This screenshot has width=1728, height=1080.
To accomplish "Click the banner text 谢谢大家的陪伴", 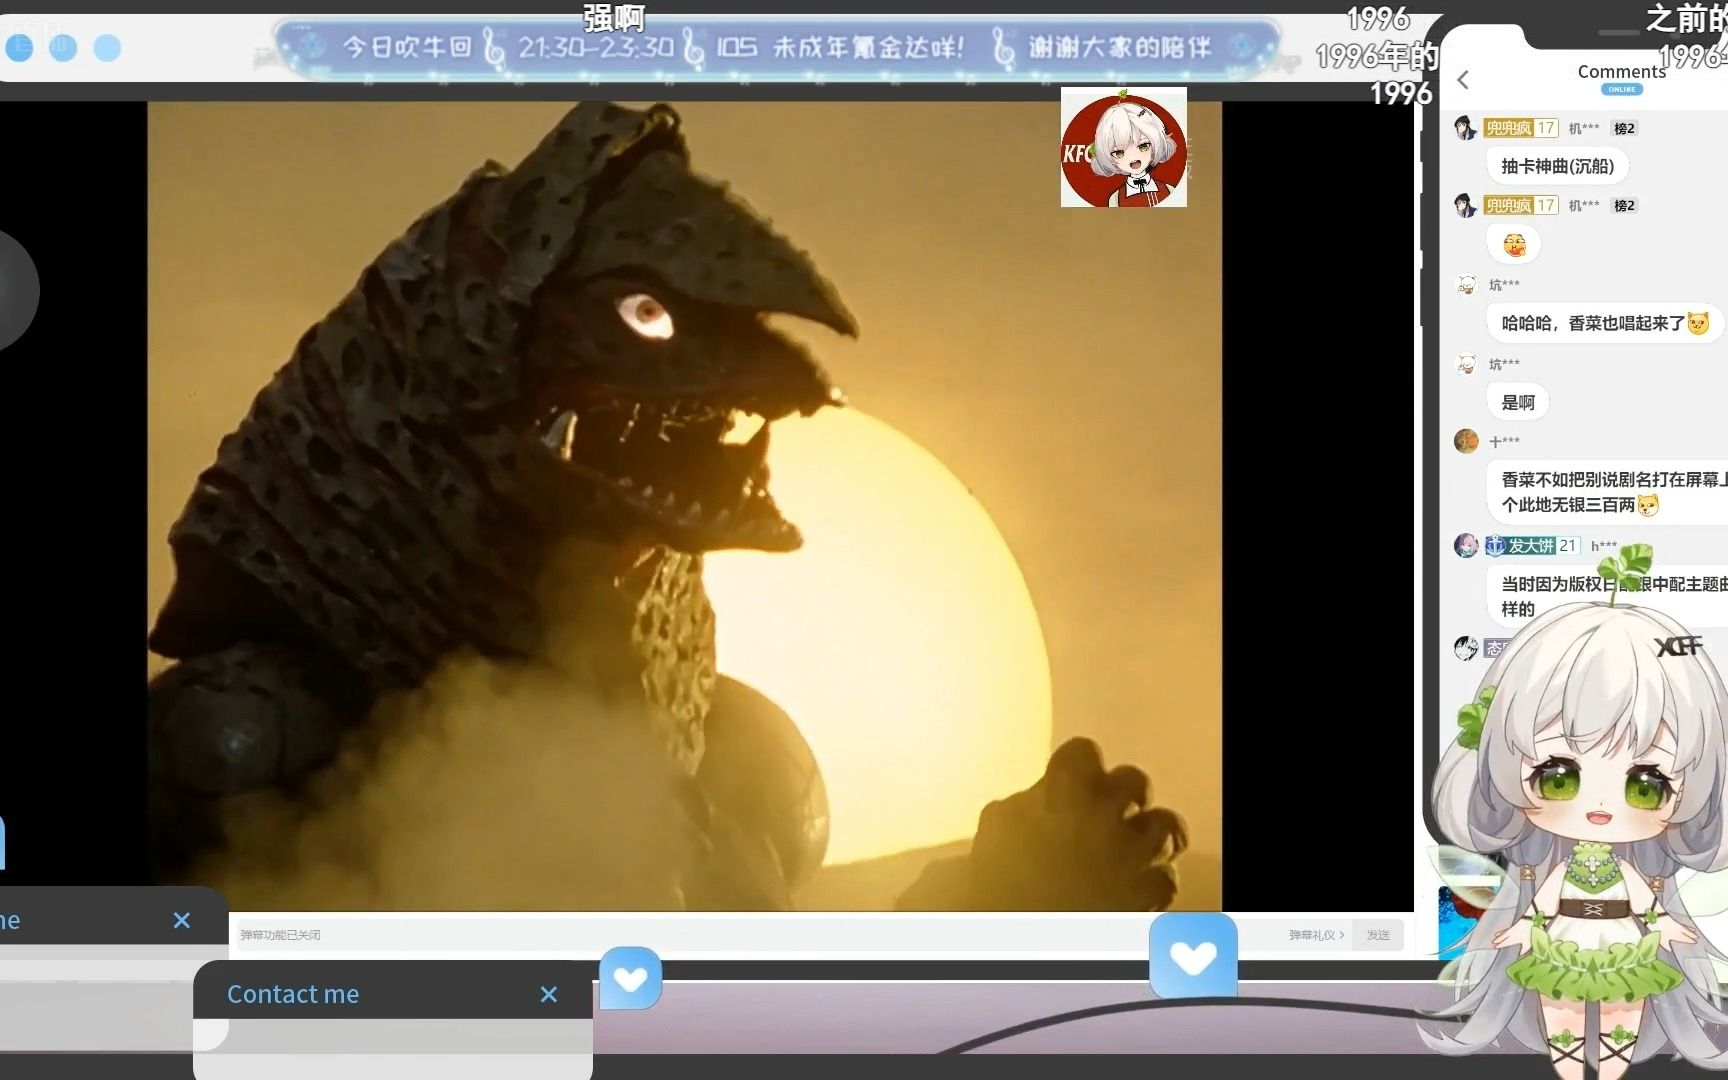I will 1120,47.
